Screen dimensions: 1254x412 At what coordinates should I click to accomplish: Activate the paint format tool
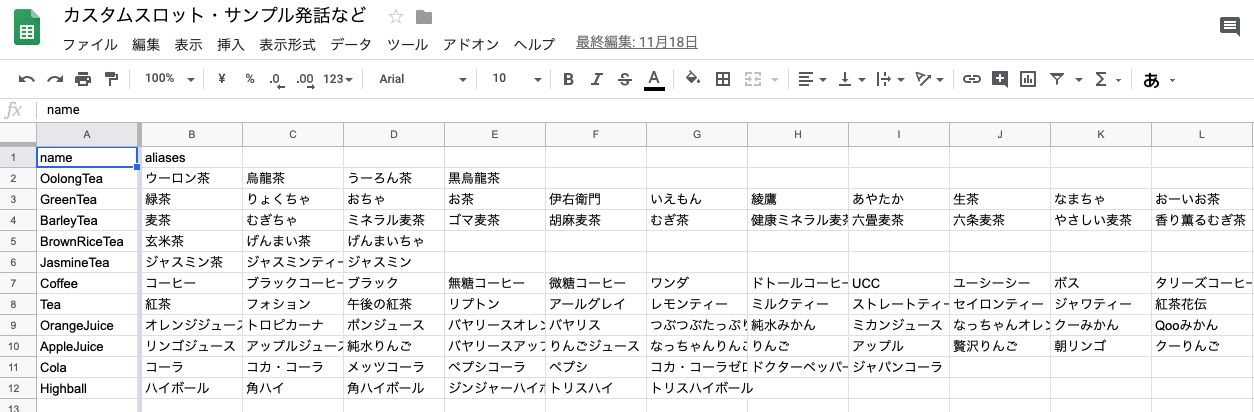pos(111,79)
